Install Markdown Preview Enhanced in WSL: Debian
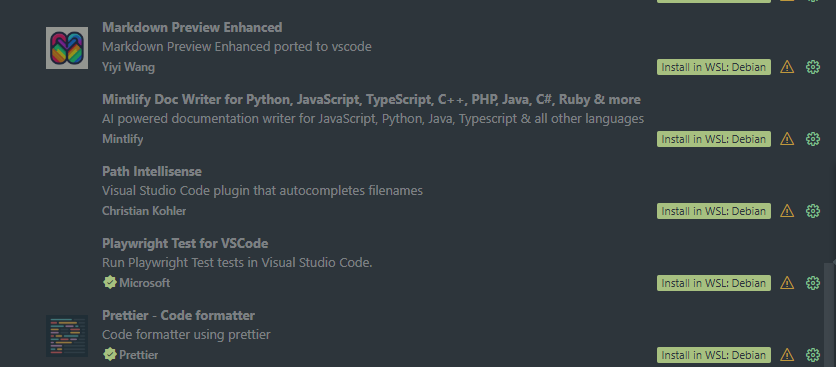 (x=714, y=67)
